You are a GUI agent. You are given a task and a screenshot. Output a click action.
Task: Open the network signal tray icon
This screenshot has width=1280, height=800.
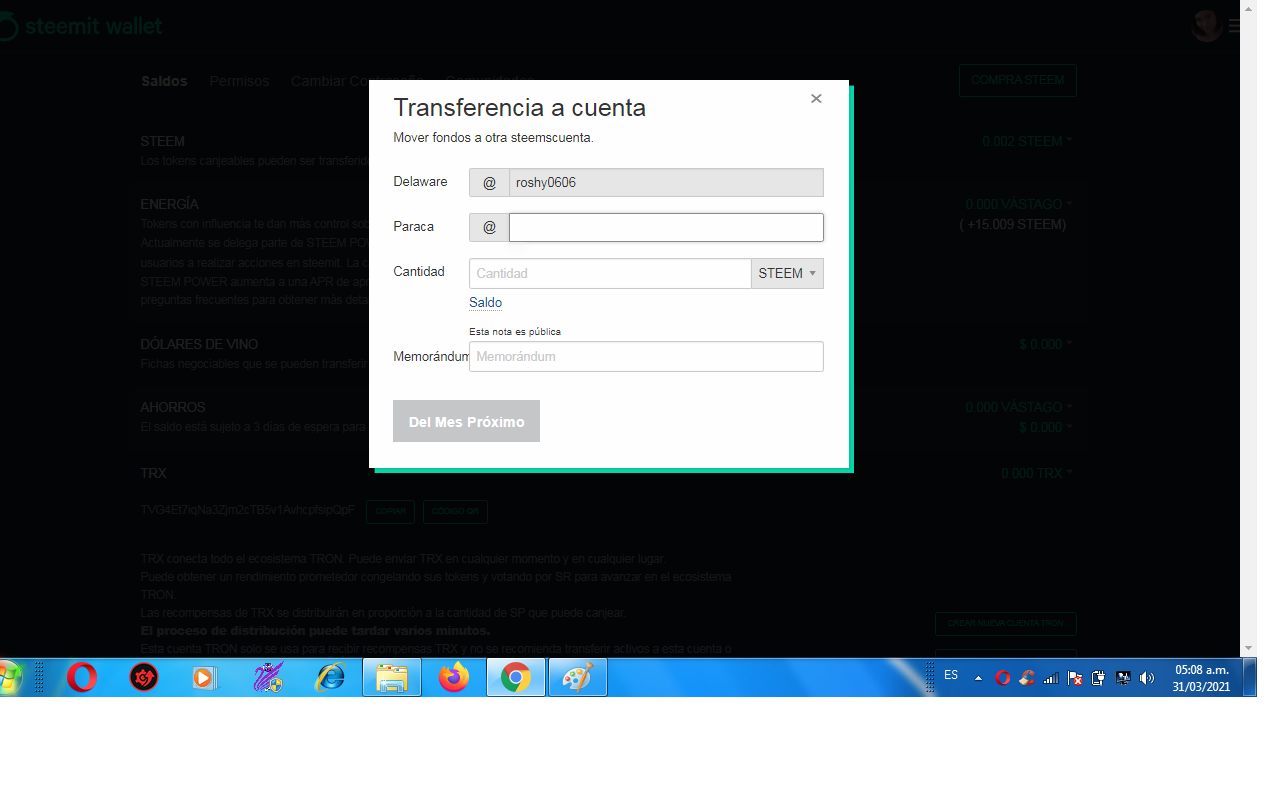click(1051, 678)
